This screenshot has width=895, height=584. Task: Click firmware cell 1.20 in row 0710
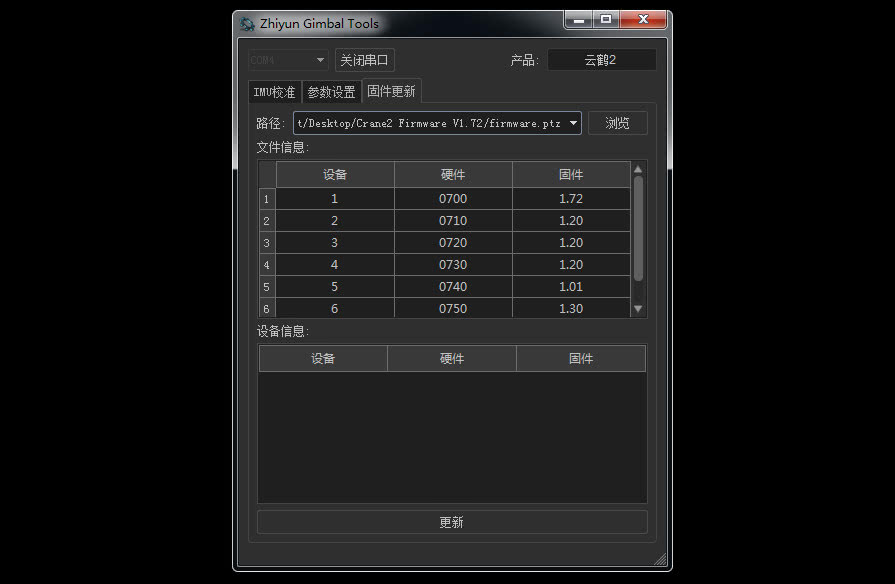click(x=571, y=221)
